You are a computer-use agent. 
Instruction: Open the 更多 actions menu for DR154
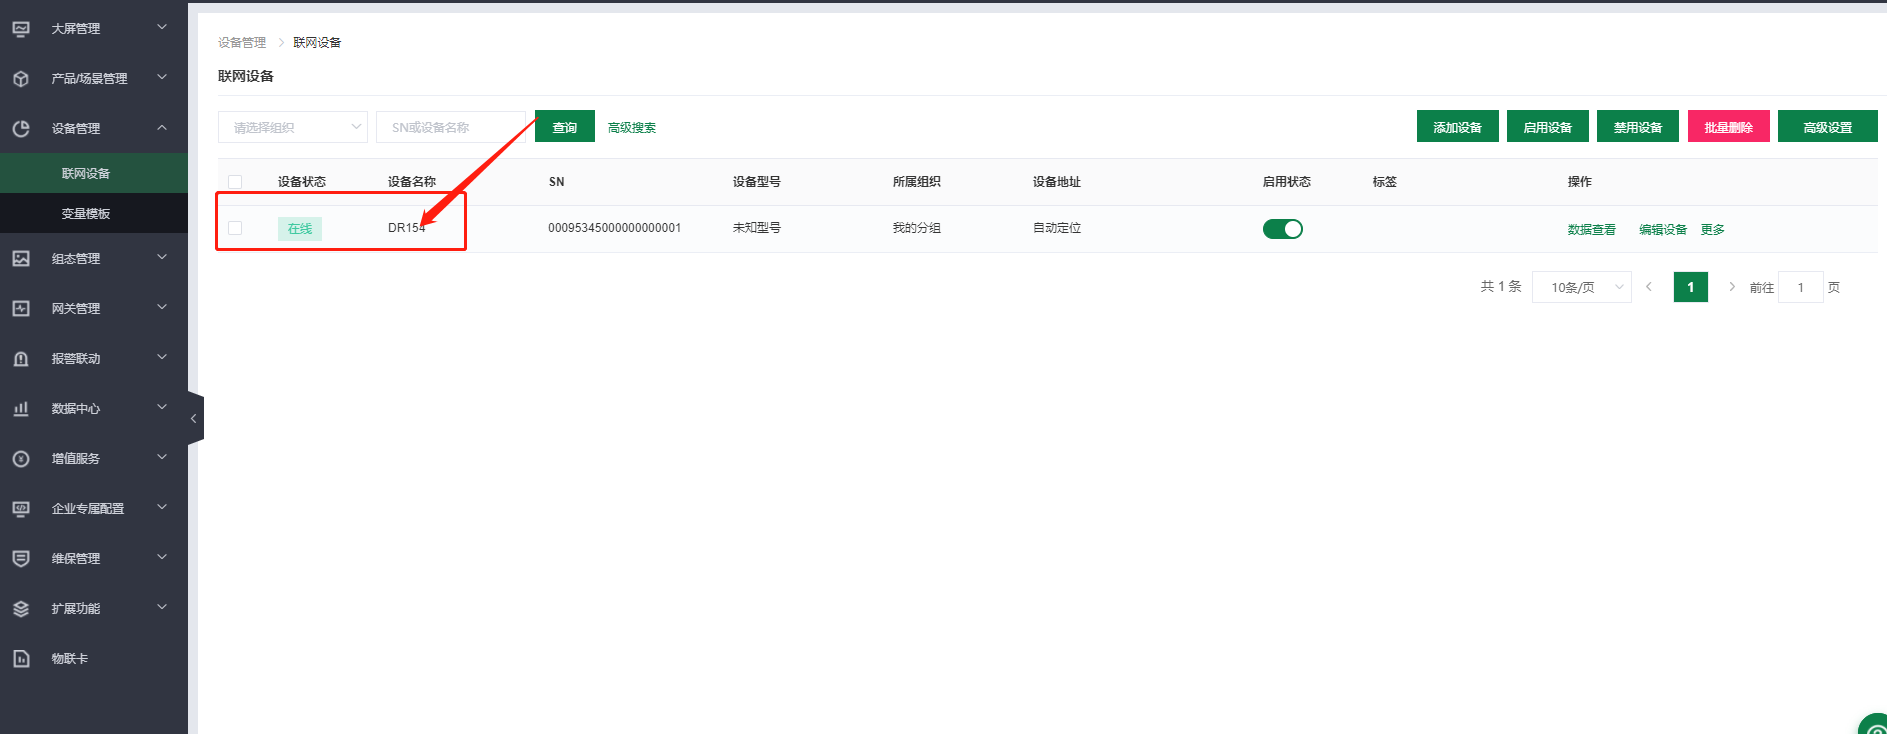(x=1713, y=230)
